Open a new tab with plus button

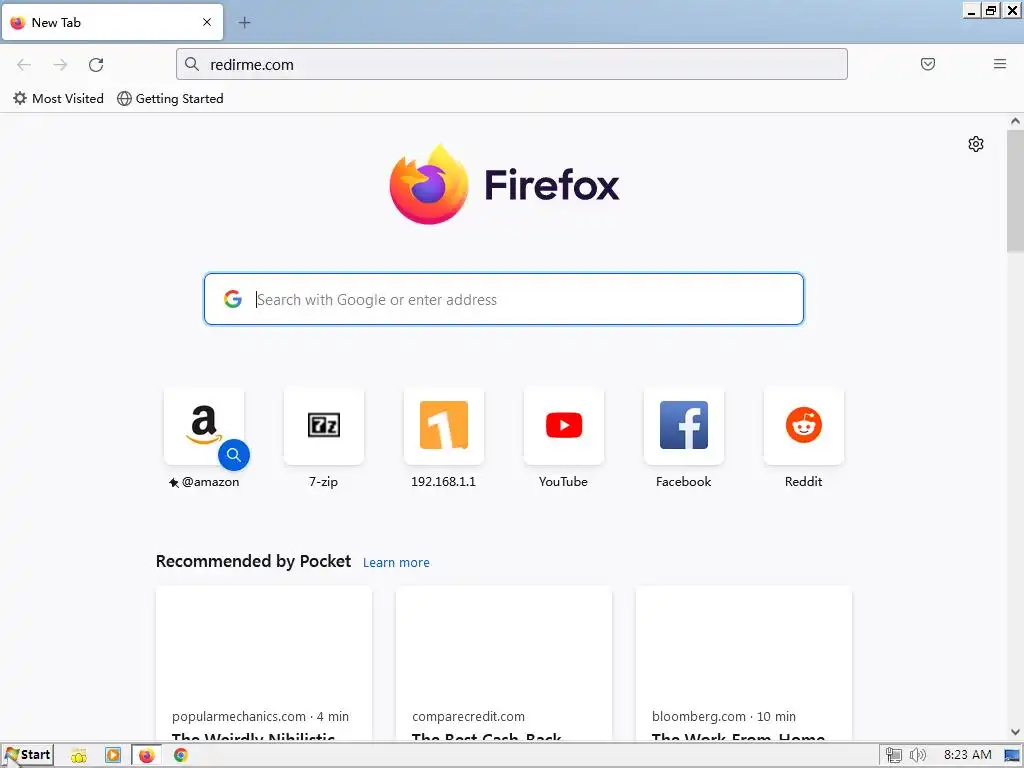(244, 22)
